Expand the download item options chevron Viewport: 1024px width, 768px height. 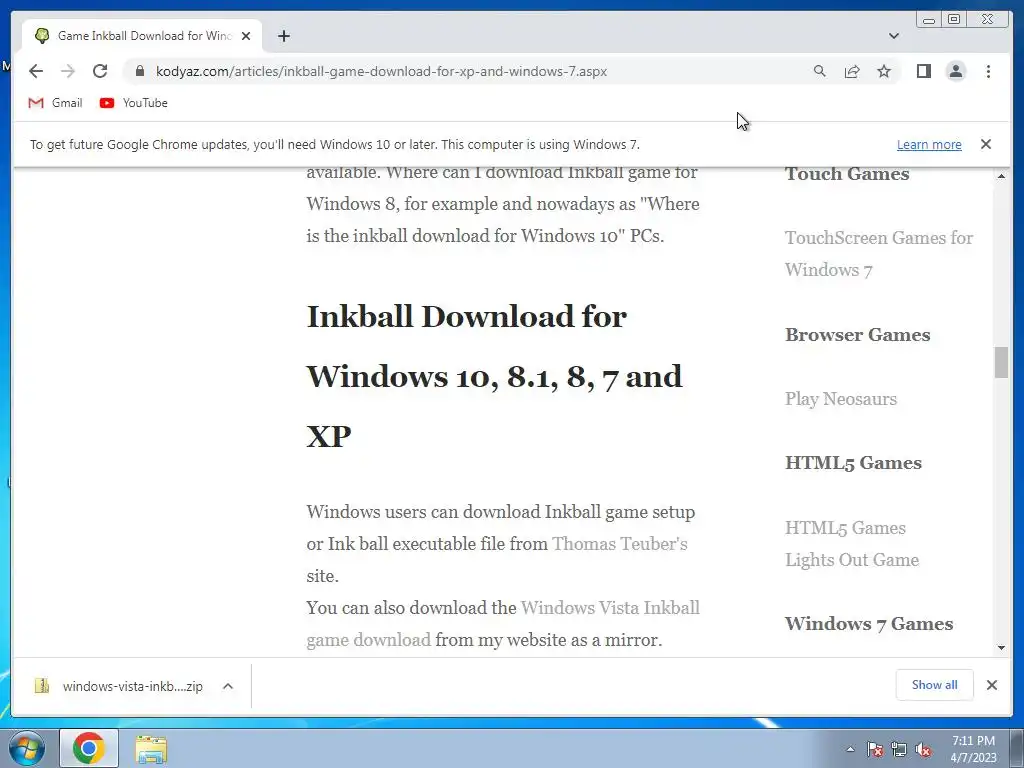coord(228,686)
